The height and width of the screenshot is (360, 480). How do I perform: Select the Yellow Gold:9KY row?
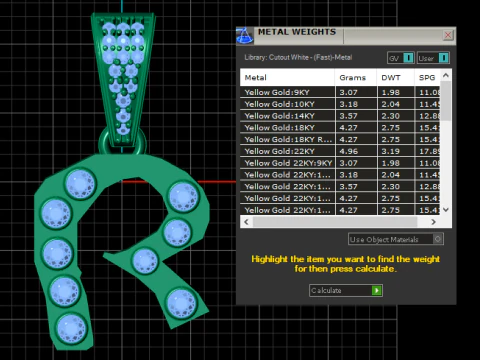pyautogui.click(x=340, y=92)
